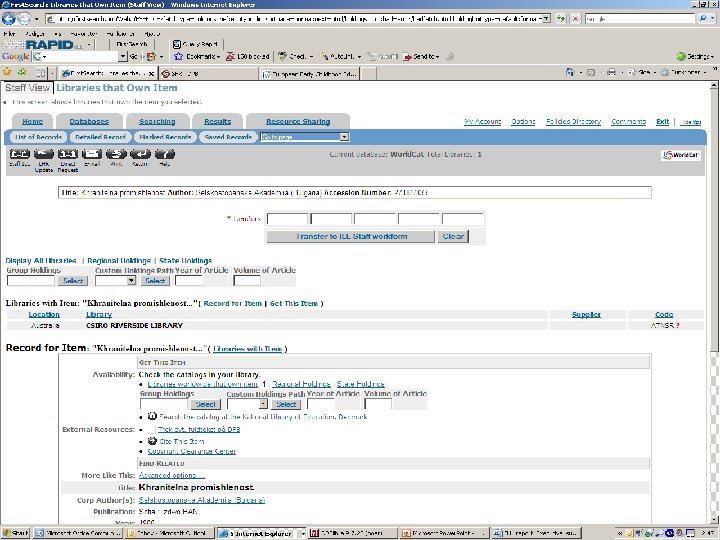The width and height of the screenshot is (720, 540).
Task: Click the IE command bar printer icon
Action: tap(611, 72)
